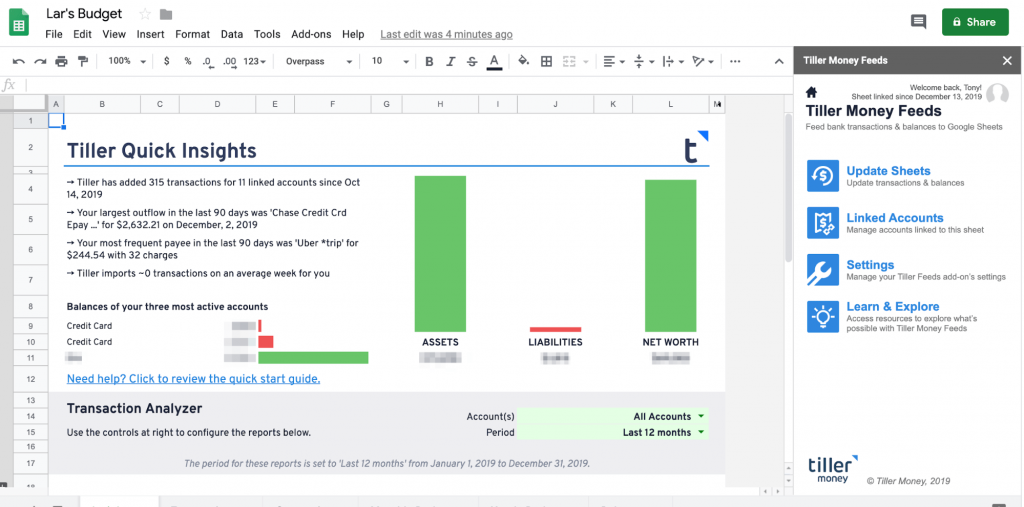Click the Learn & Explore link text
Viewport: 1024px width, 507px height.
tap(893, 306)
